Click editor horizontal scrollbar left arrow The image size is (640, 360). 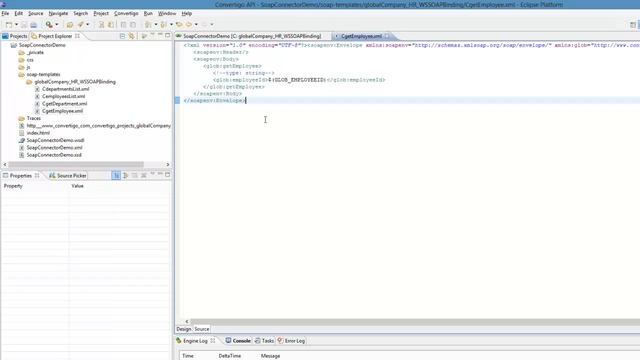[187, 322]
